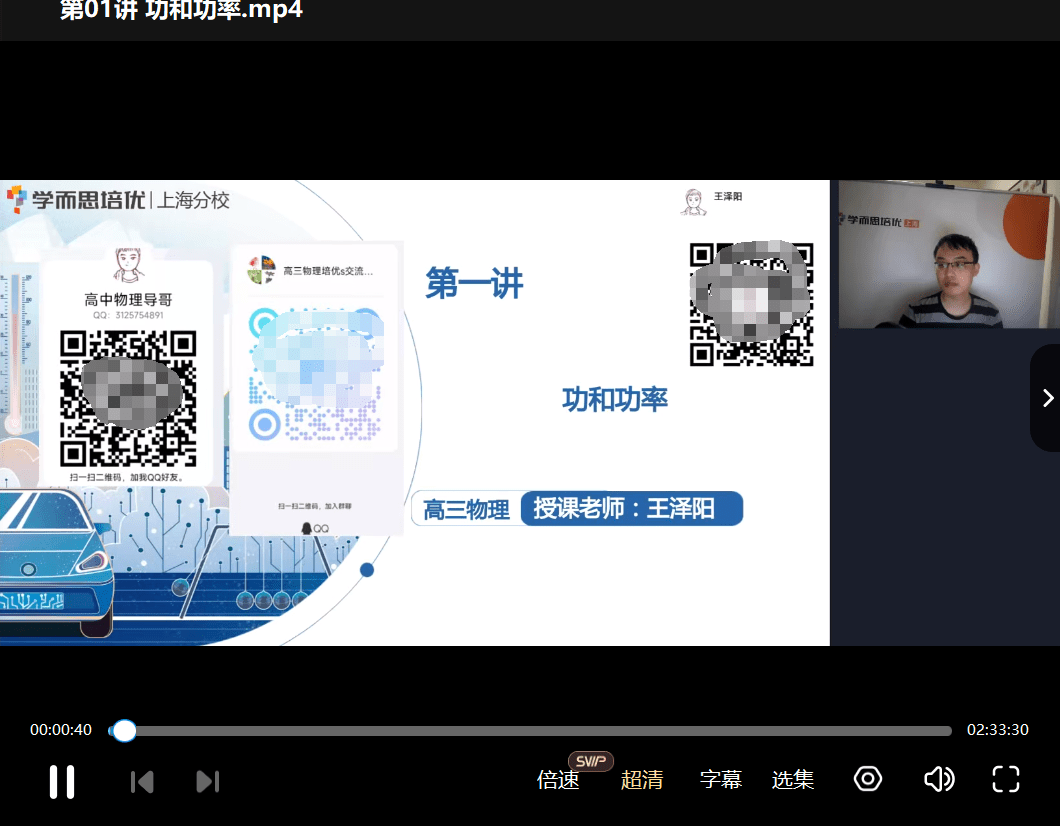1060x826 pixels.
Task: Click the QR code beside 第一讲
Action: click(x=751, y=304)
